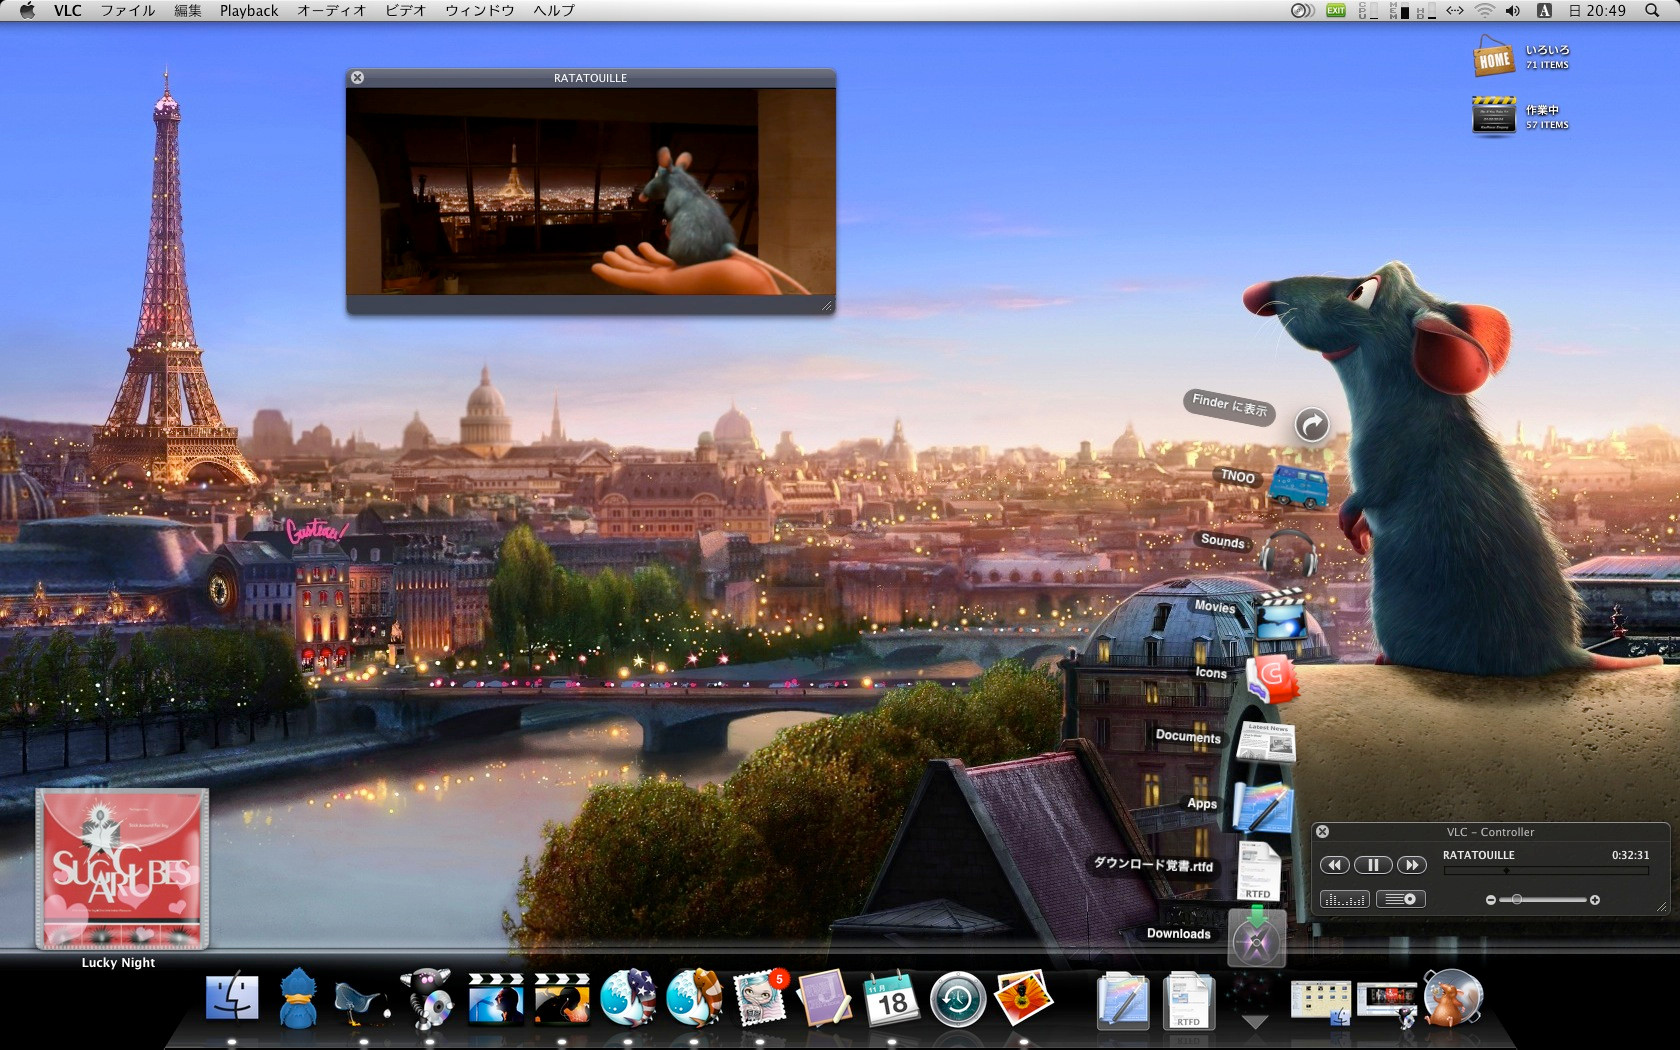1680x1050 pixels.
Task: Open the ビデオ menu
Action: 405,10
